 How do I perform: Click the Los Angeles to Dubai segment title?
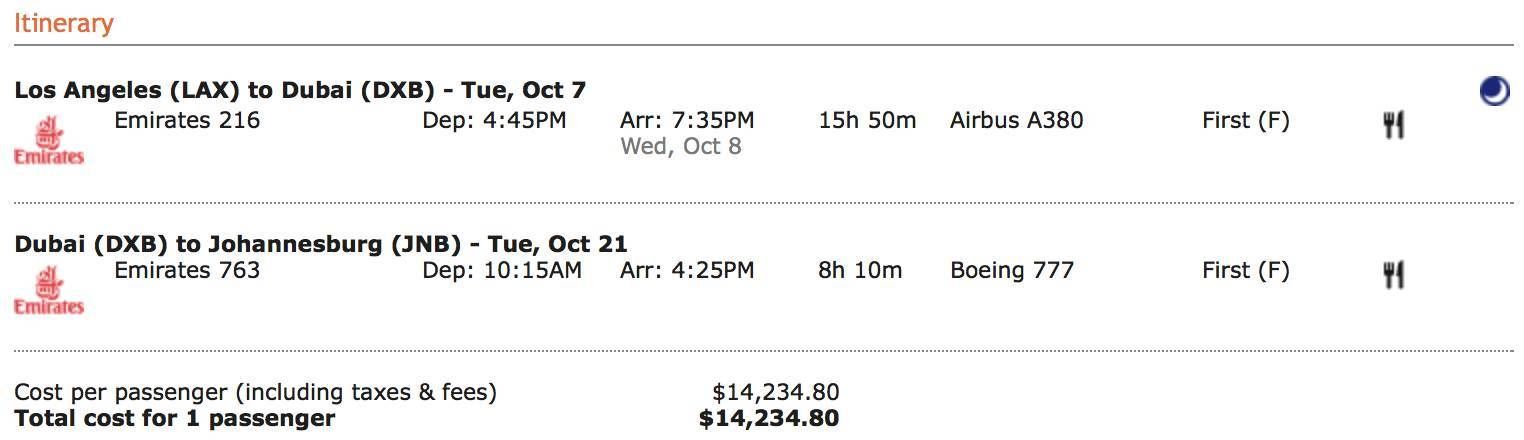[x=300, y=90]
